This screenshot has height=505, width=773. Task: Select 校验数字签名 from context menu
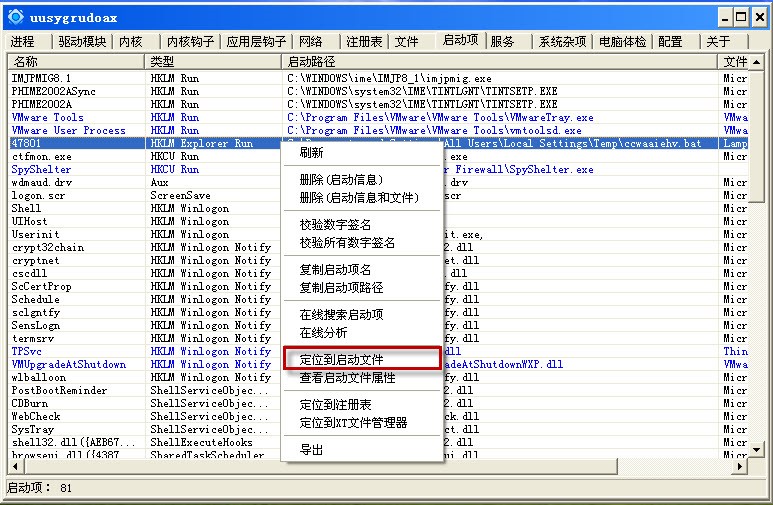[362, 225]
